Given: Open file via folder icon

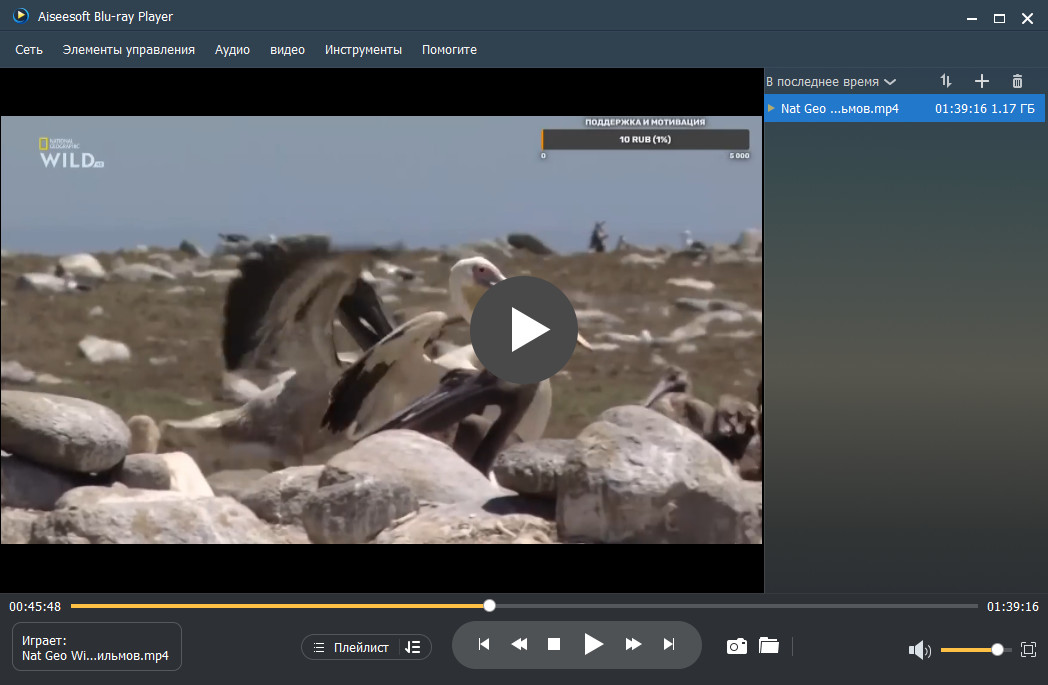Looking at the screenshot, I should pos(769,646).
